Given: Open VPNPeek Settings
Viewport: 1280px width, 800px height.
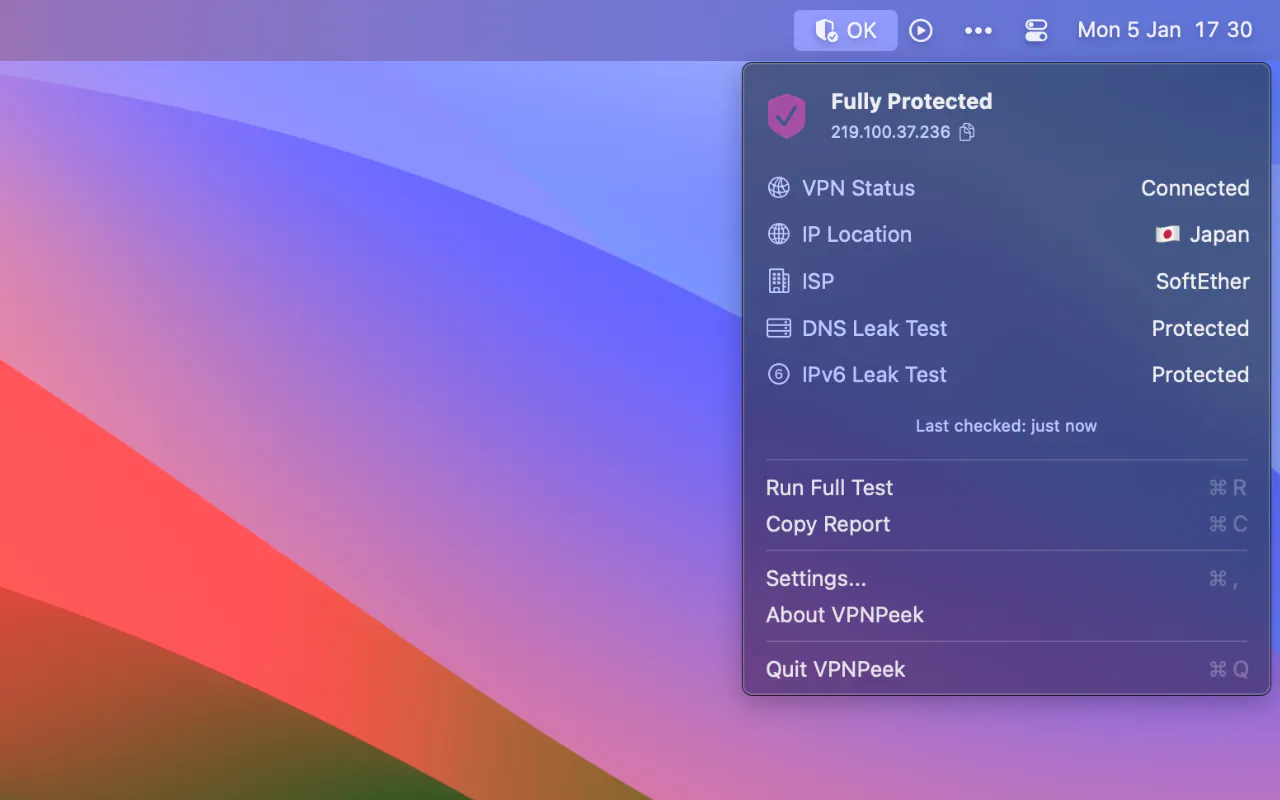Looking at the screenshot, I should tap(816, 578).
